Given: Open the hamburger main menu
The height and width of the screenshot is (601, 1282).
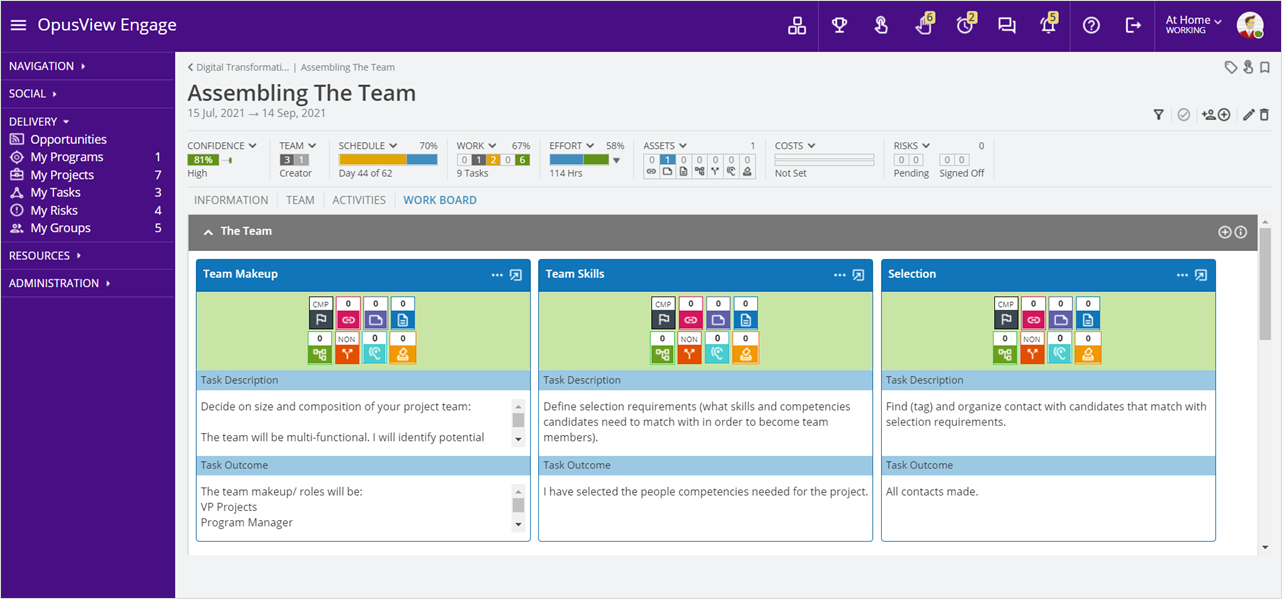Looking at the screenshot, I should tap(18, 25).
